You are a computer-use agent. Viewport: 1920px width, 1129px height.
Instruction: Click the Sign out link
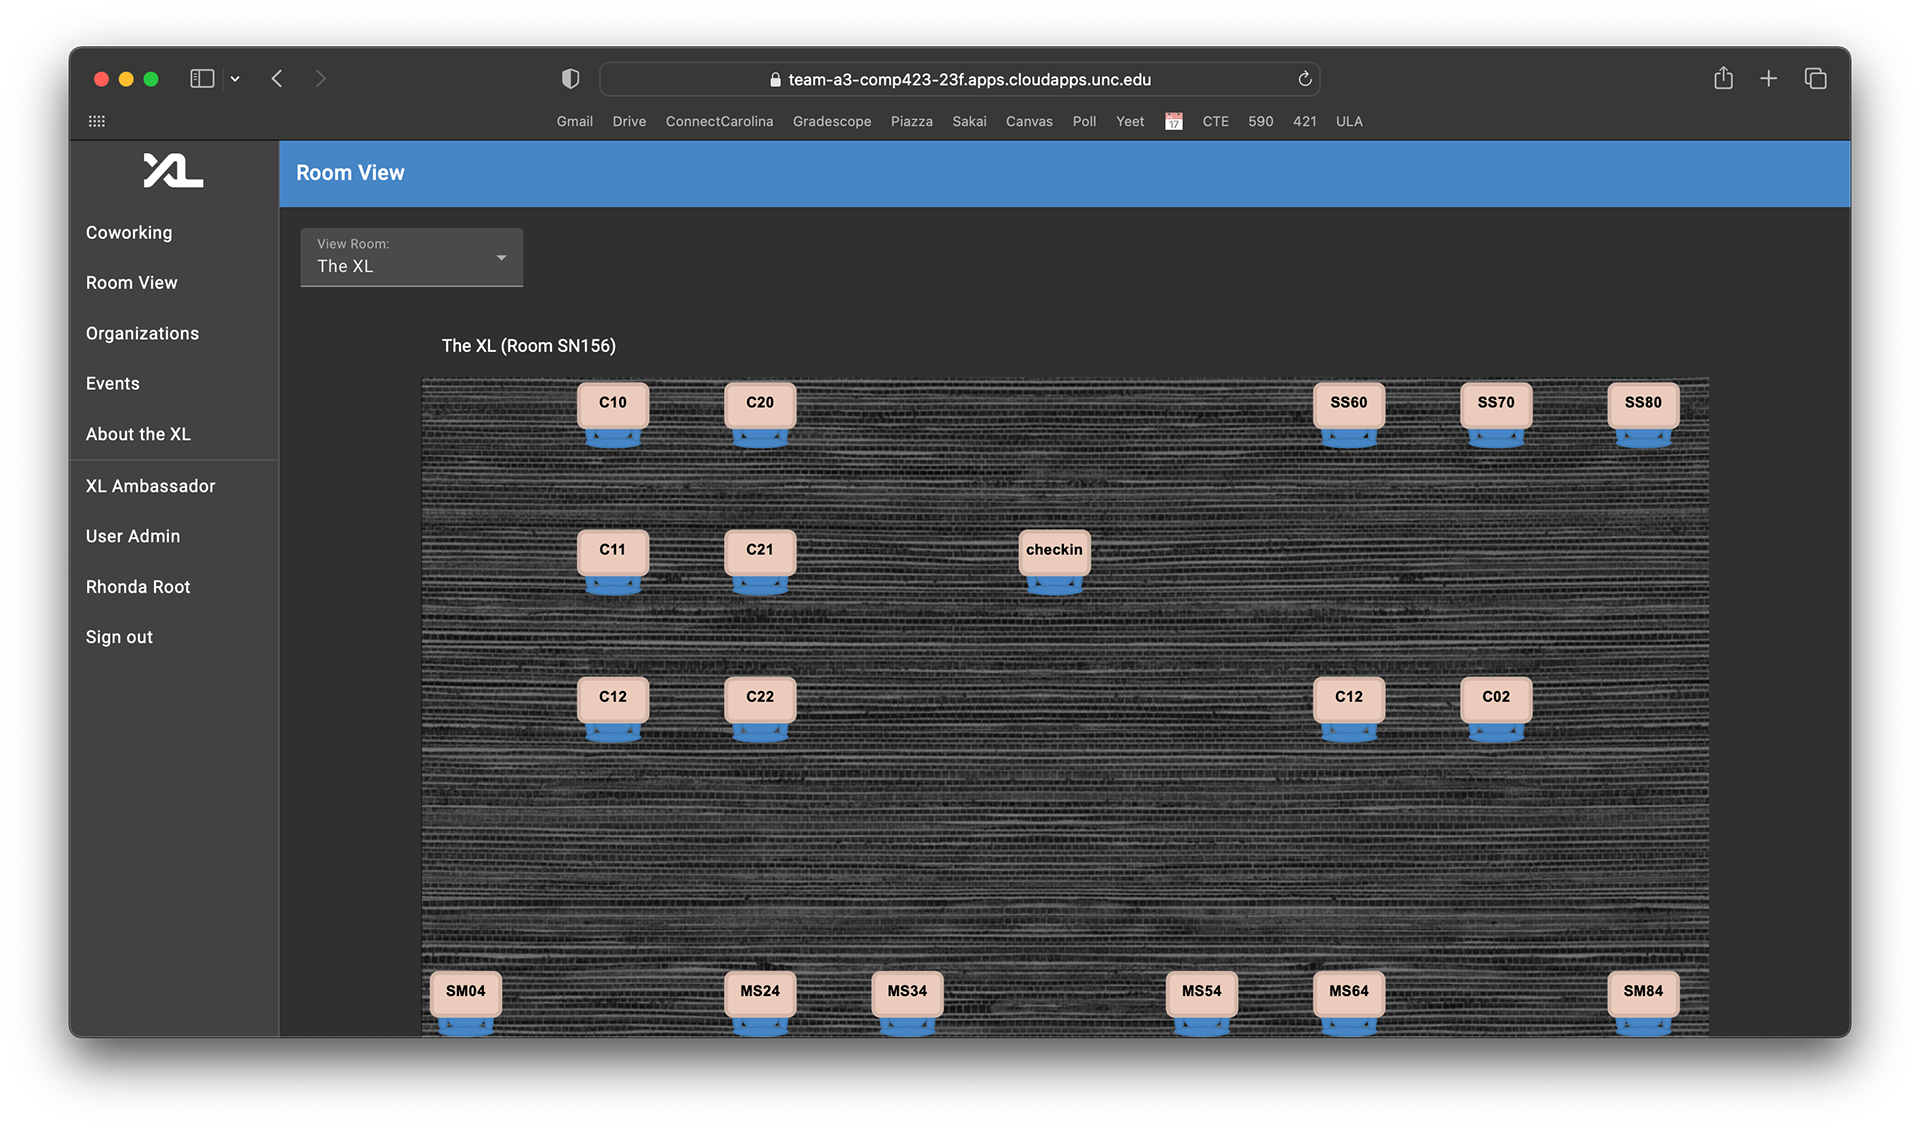pyautogui.click(x=119, y=637)
